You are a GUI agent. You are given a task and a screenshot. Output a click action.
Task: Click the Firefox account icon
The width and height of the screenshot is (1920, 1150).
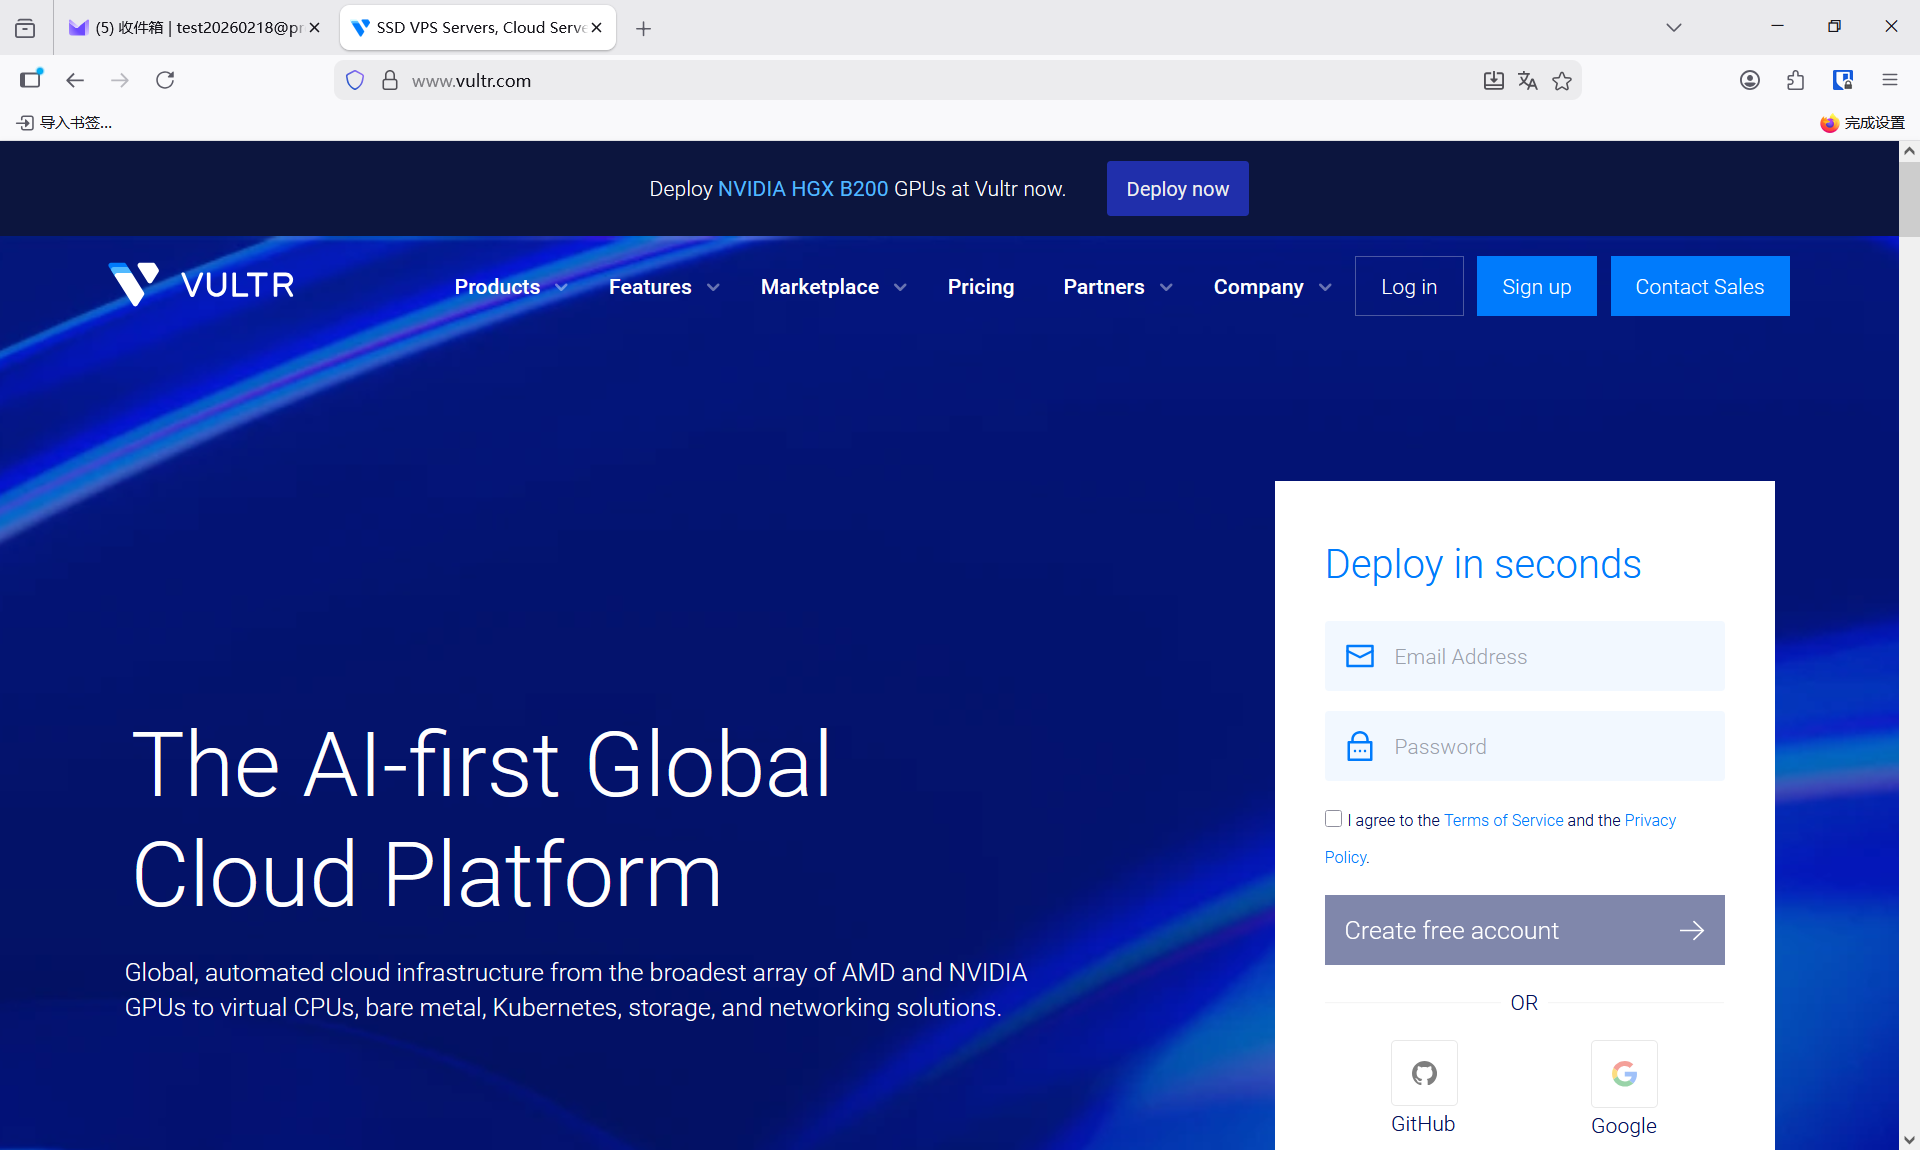(1749, 80)
